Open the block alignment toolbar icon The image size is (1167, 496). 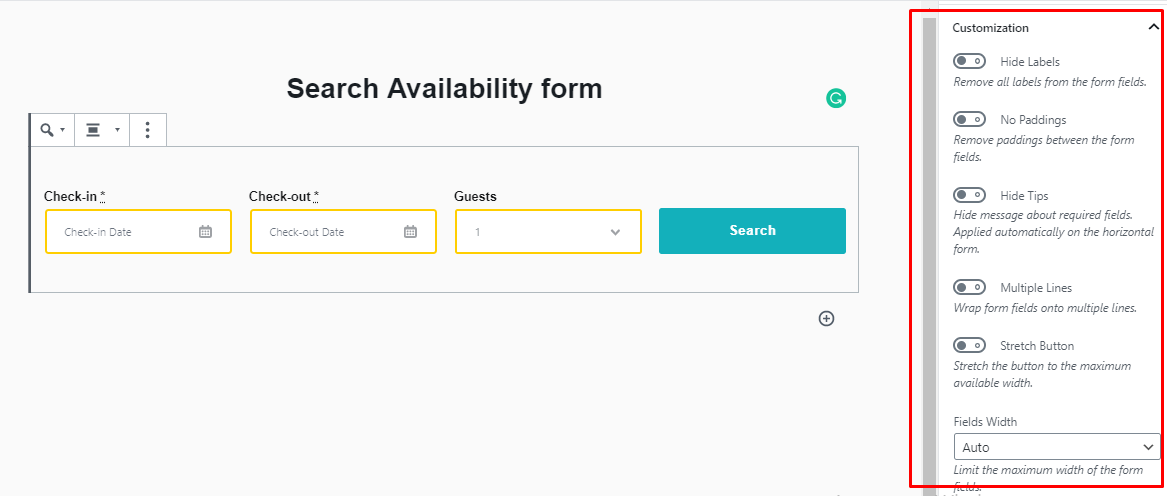pos(102,130)
